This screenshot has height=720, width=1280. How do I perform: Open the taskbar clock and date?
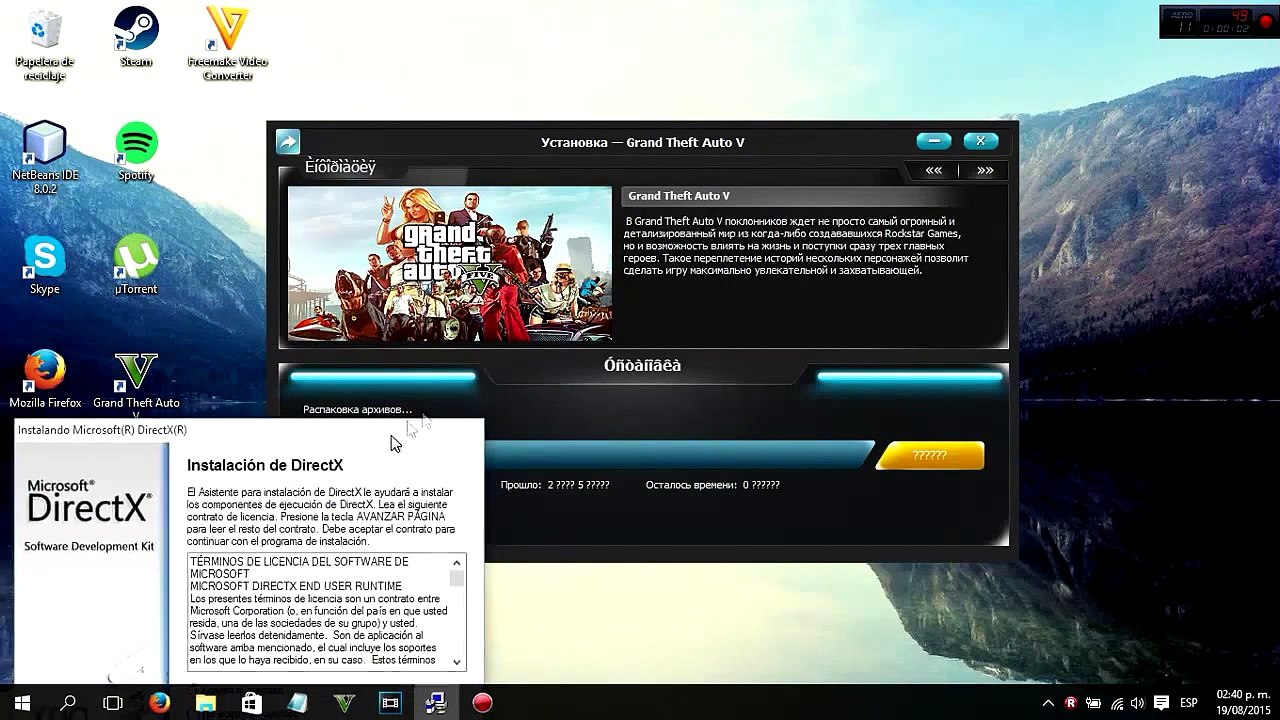[1243, 702]
